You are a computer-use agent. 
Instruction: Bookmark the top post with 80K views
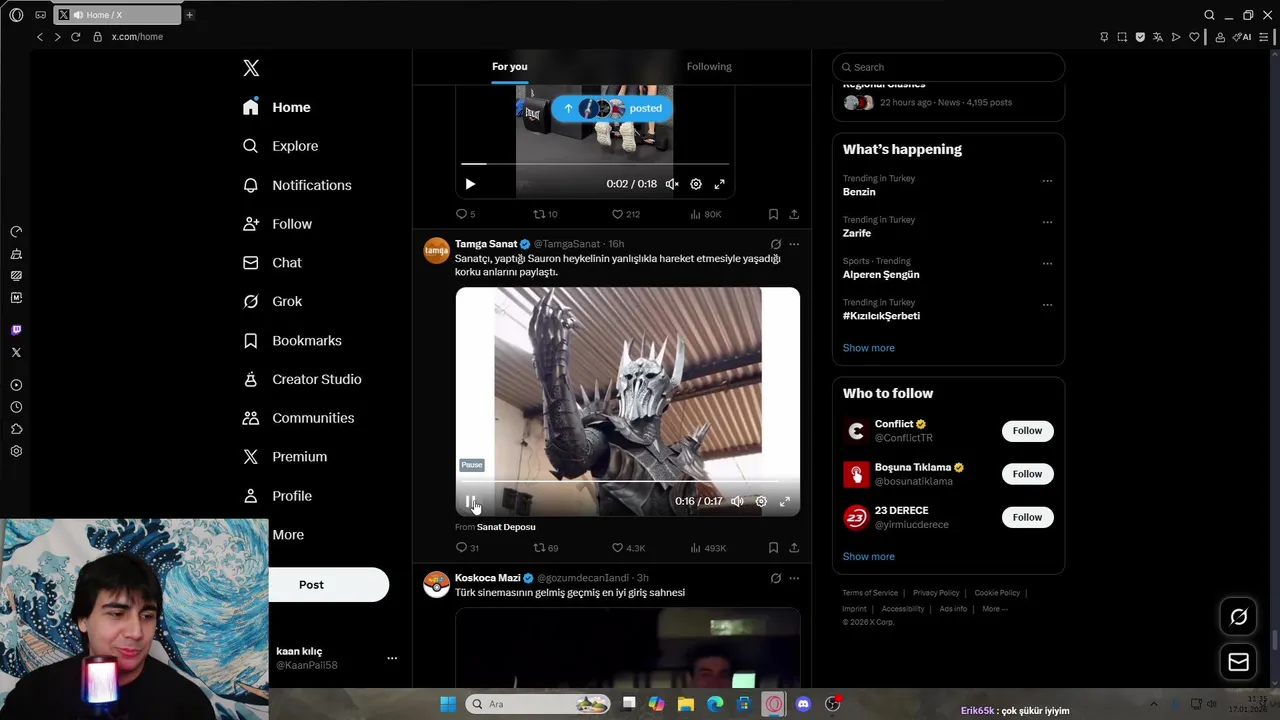773,214
